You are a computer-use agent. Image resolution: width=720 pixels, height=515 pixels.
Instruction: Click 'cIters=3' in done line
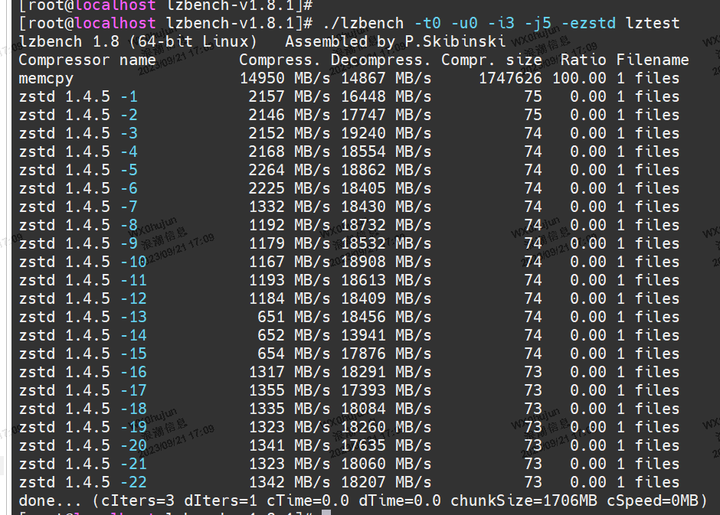pos(138,501)
